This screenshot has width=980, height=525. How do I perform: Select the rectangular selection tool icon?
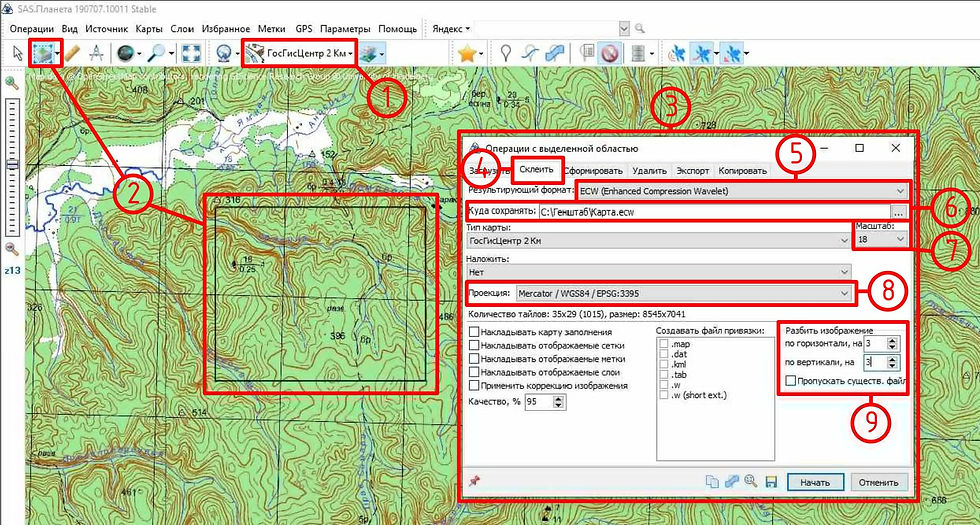[x=41, y=54]
